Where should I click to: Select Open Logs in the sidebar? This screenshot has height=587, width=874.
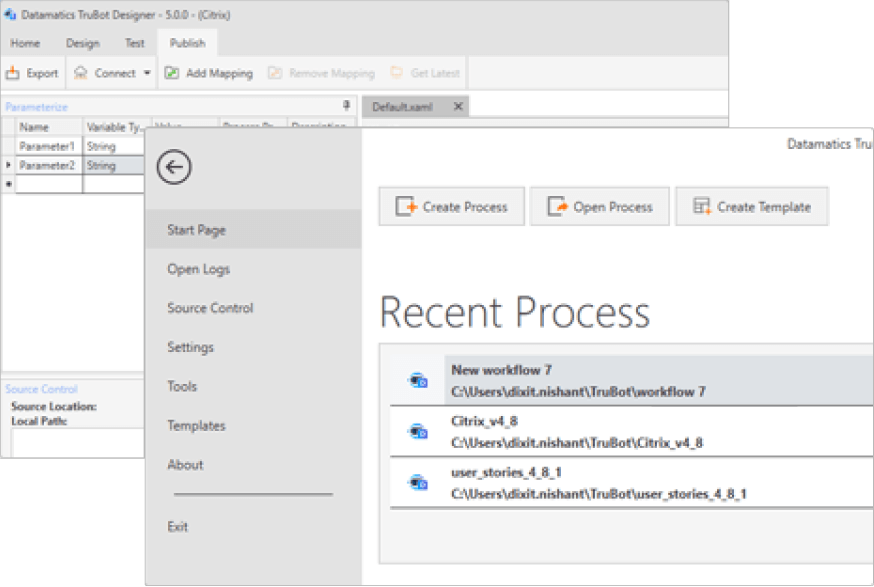[x=198, y=269]
